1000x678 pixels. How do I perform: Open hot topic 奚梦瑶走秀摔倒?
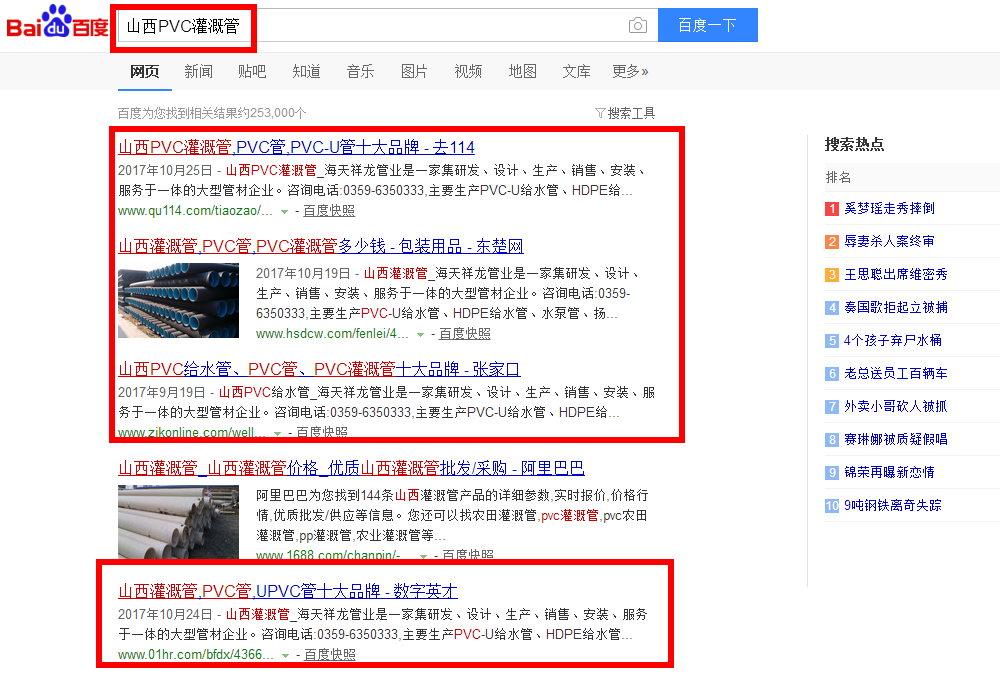[x=889, y=209]
